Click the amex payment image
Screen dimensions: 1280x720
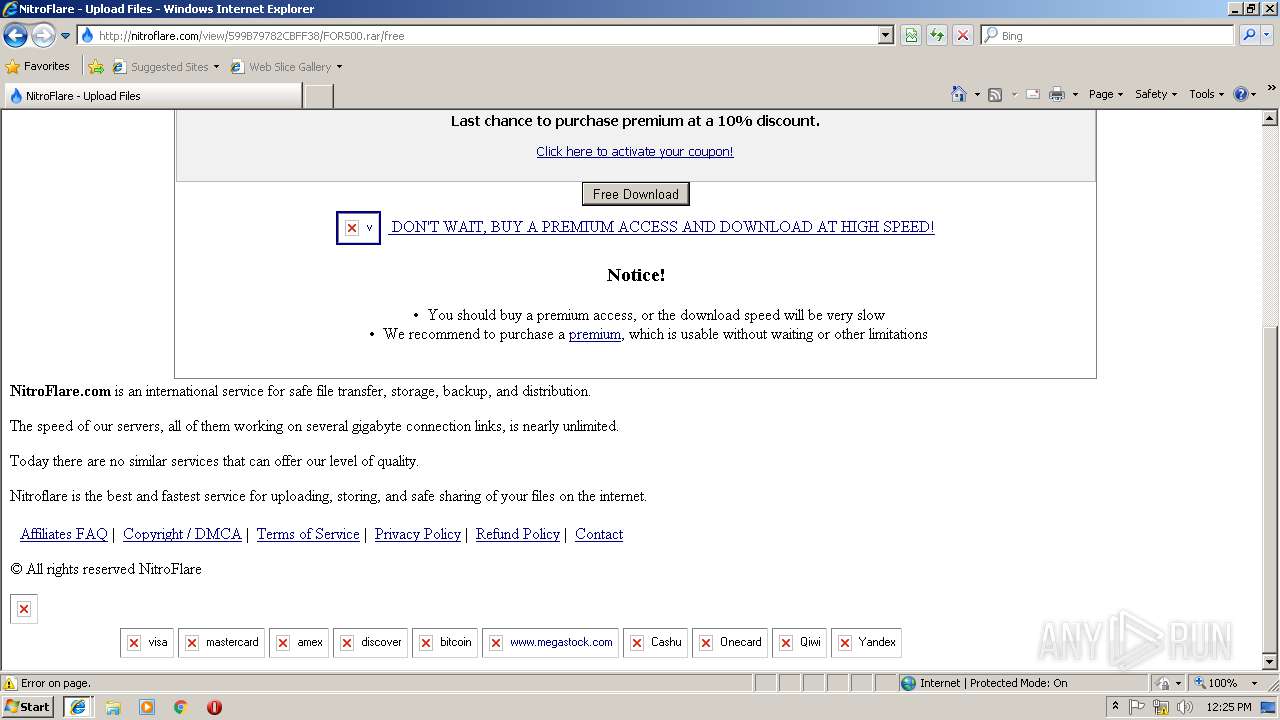(x=299, y=643)
